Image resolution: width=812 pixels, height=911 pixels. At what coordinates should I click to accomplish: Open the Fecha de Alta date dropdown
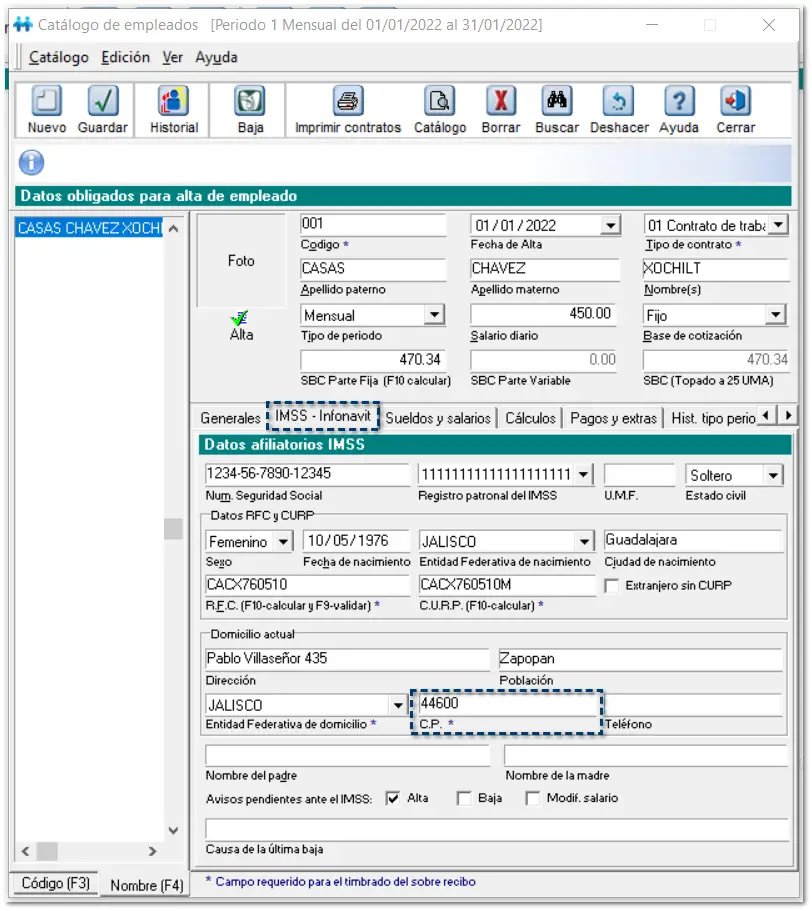pos(610,225)
